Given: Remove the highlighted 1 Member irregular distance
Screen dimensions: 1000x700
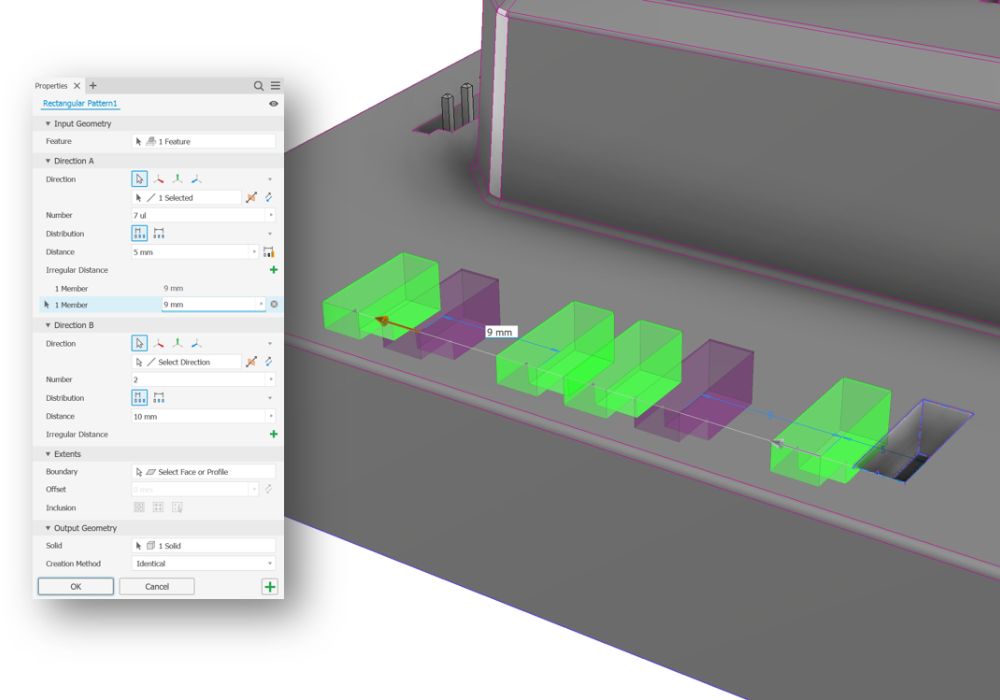Looking at the screenshot, I should click(274, 304).
